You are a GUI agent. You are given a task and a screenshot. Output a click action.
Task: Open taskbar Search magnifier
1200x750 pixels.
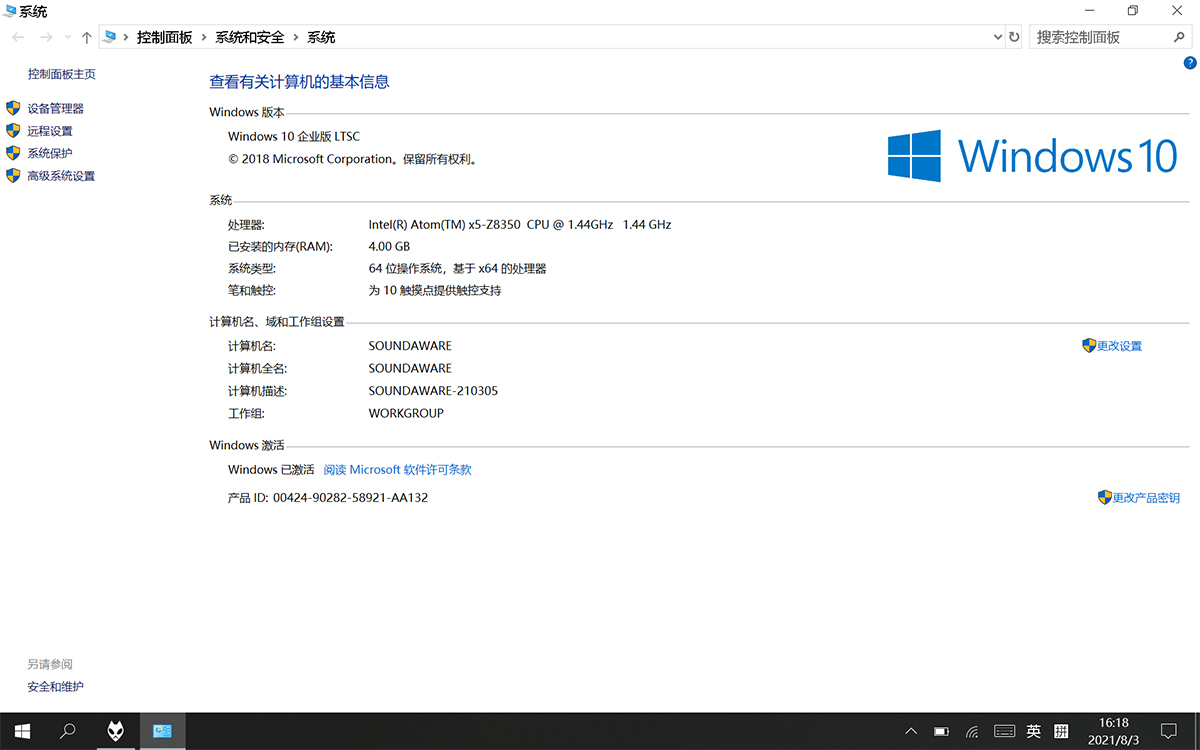coord(68,731)
